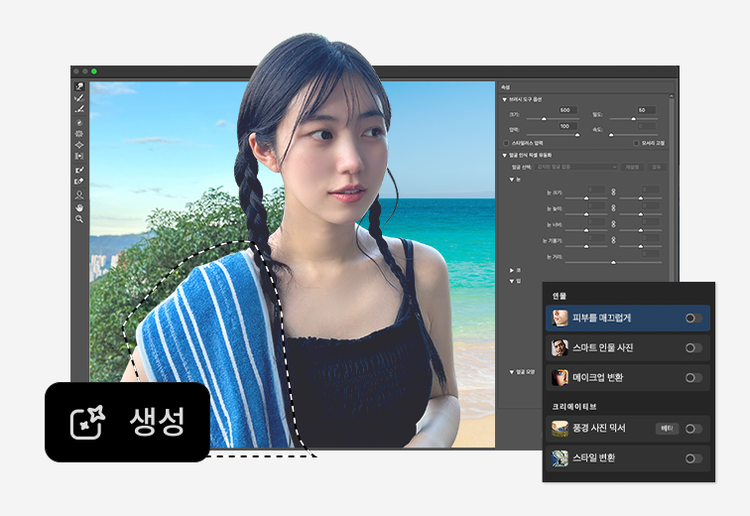This screenshot has height=516, width=750.
Task: Click the link icon for 눈 너비
Action: point(613,224)
